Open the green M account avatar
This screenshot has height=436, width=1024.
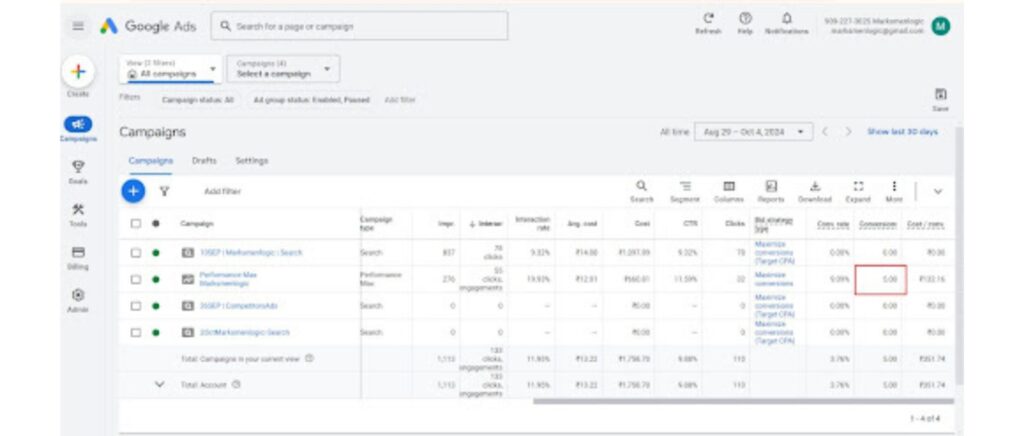coord(941,26)
